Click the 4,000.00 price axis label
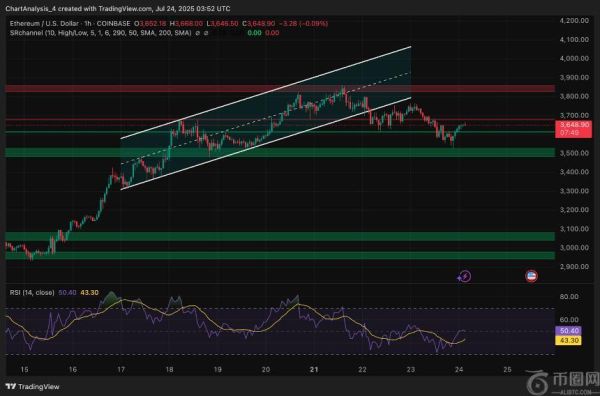This screenshot has width=600, height=396. pos(574,59)
